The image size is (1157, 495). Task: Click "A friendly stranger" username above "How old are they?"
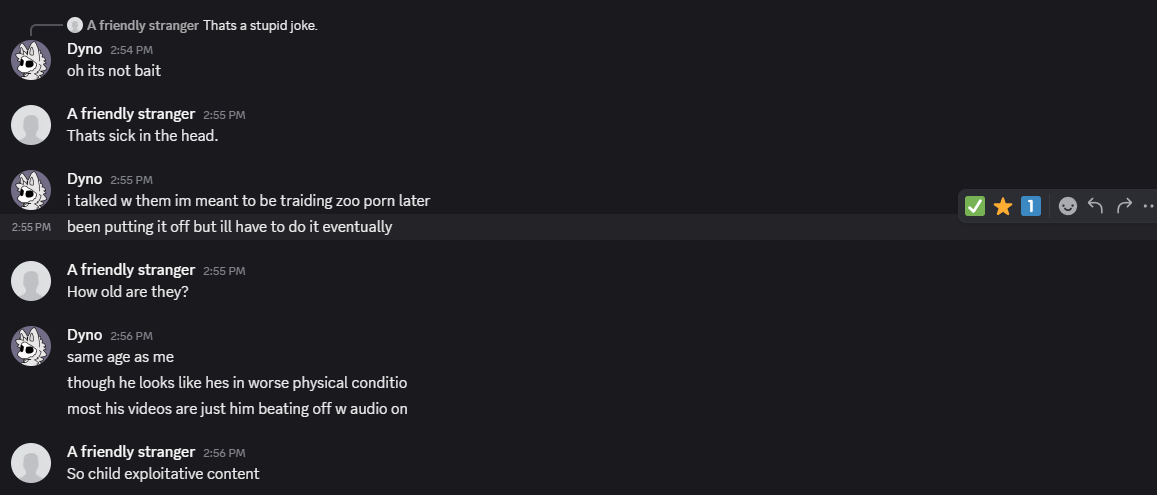point(131,270)
